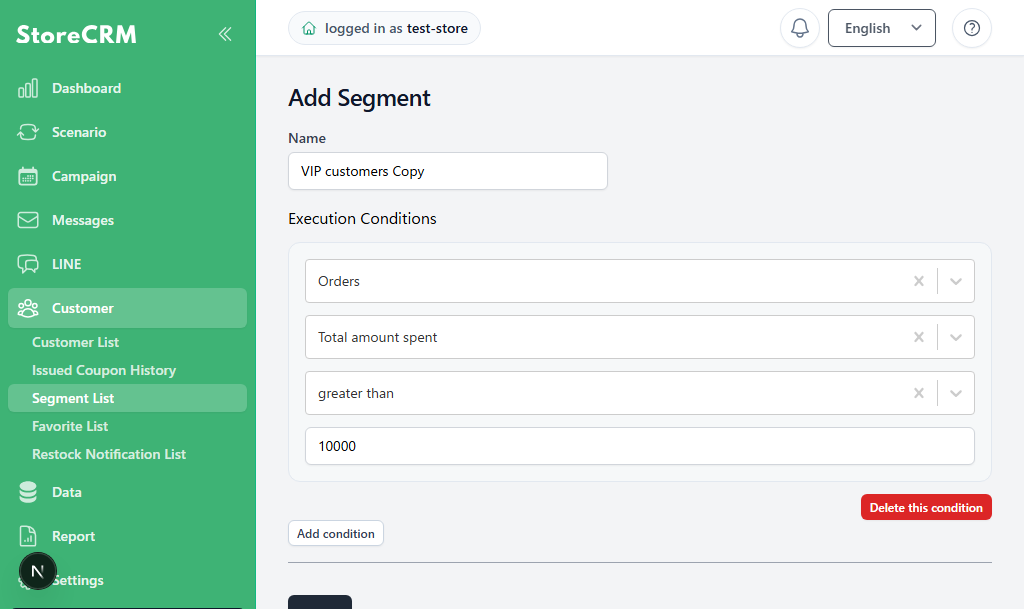This screenshot has height=609, width=1024.
Task: Expand the Orders dropdown arrow
Action: pos(955,281)
